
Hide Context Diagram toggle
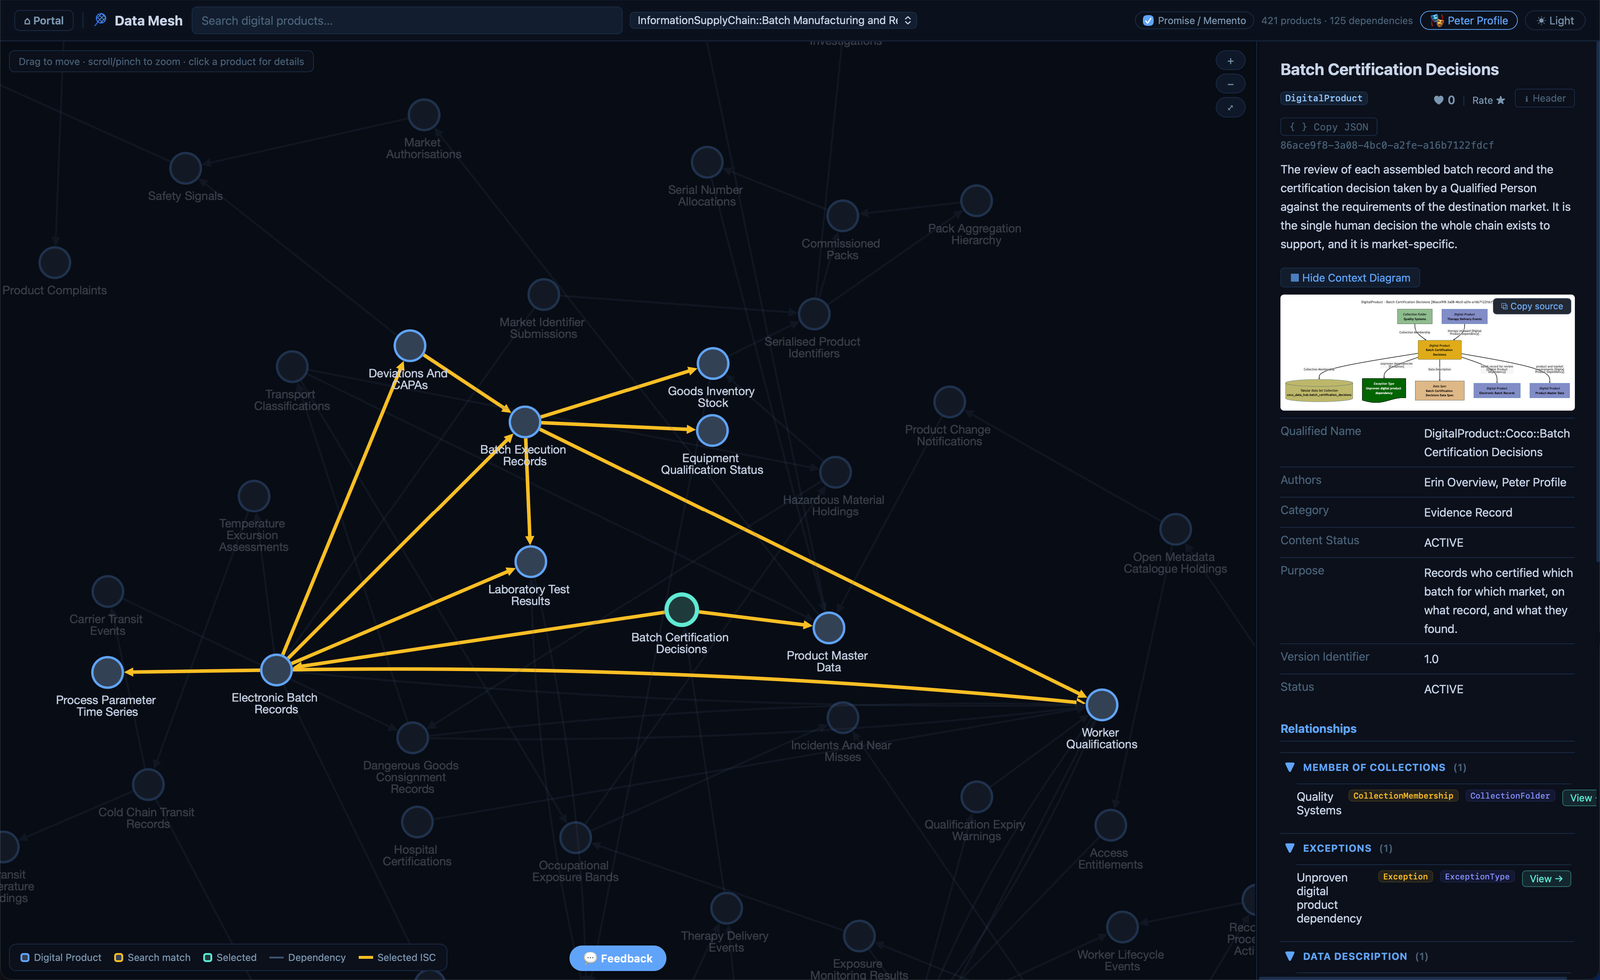1349,278
